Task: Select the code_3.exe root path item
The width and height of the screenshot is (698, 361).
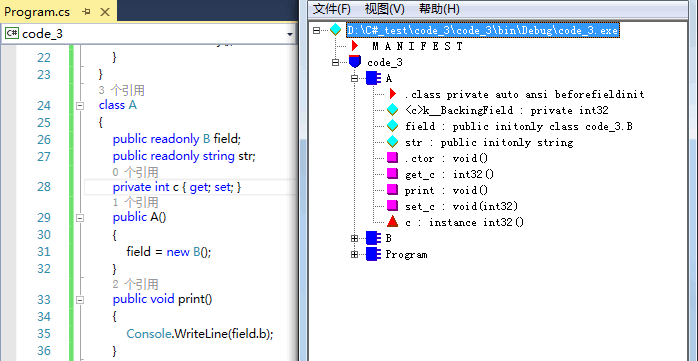Action: point(483,30)
